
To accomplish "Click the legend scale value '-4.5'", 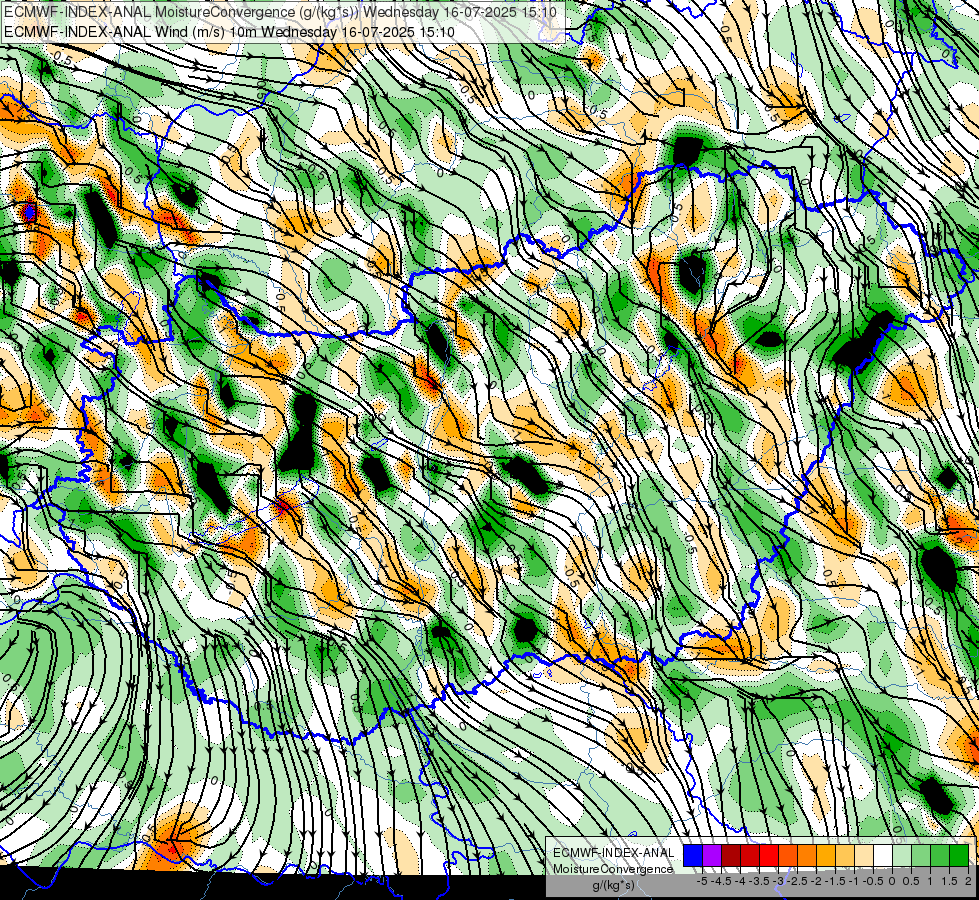I will pos(720,881).
